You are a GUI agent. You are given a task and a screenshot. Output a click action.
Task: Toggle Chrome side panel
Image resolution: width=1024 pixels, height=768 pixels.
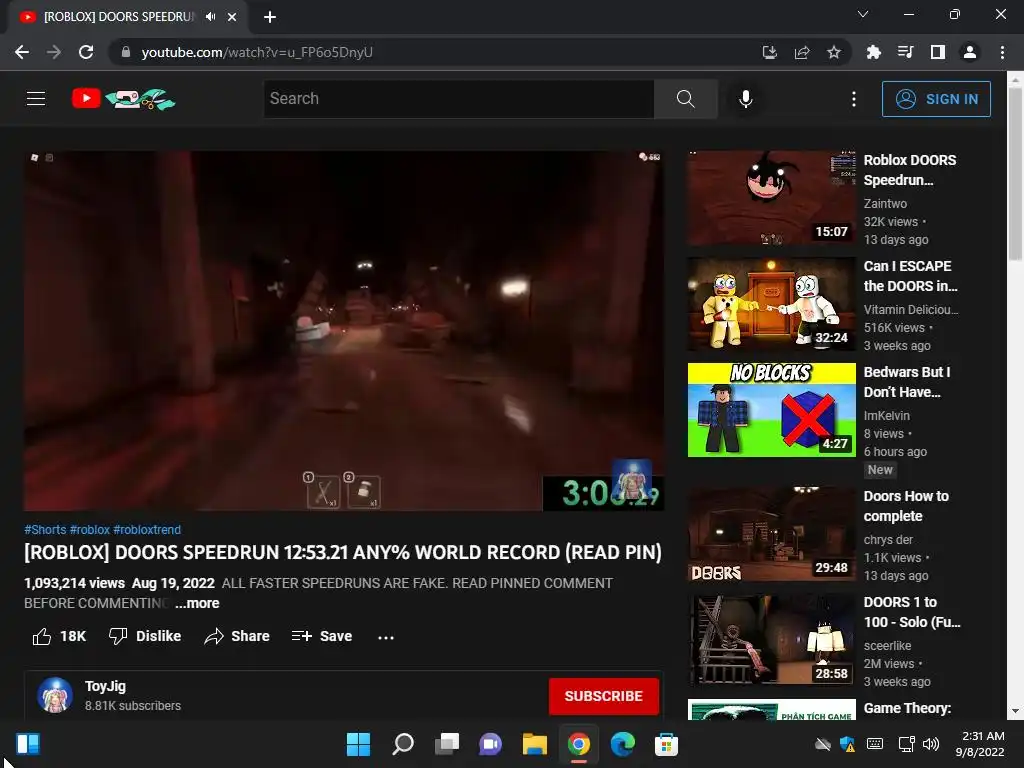(937, 52)
